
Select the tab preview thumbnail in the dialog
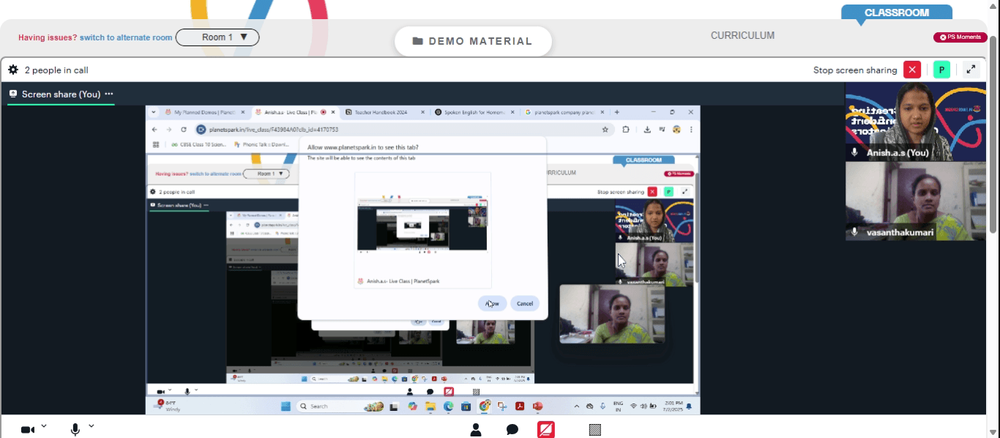[x=422, y=230]
